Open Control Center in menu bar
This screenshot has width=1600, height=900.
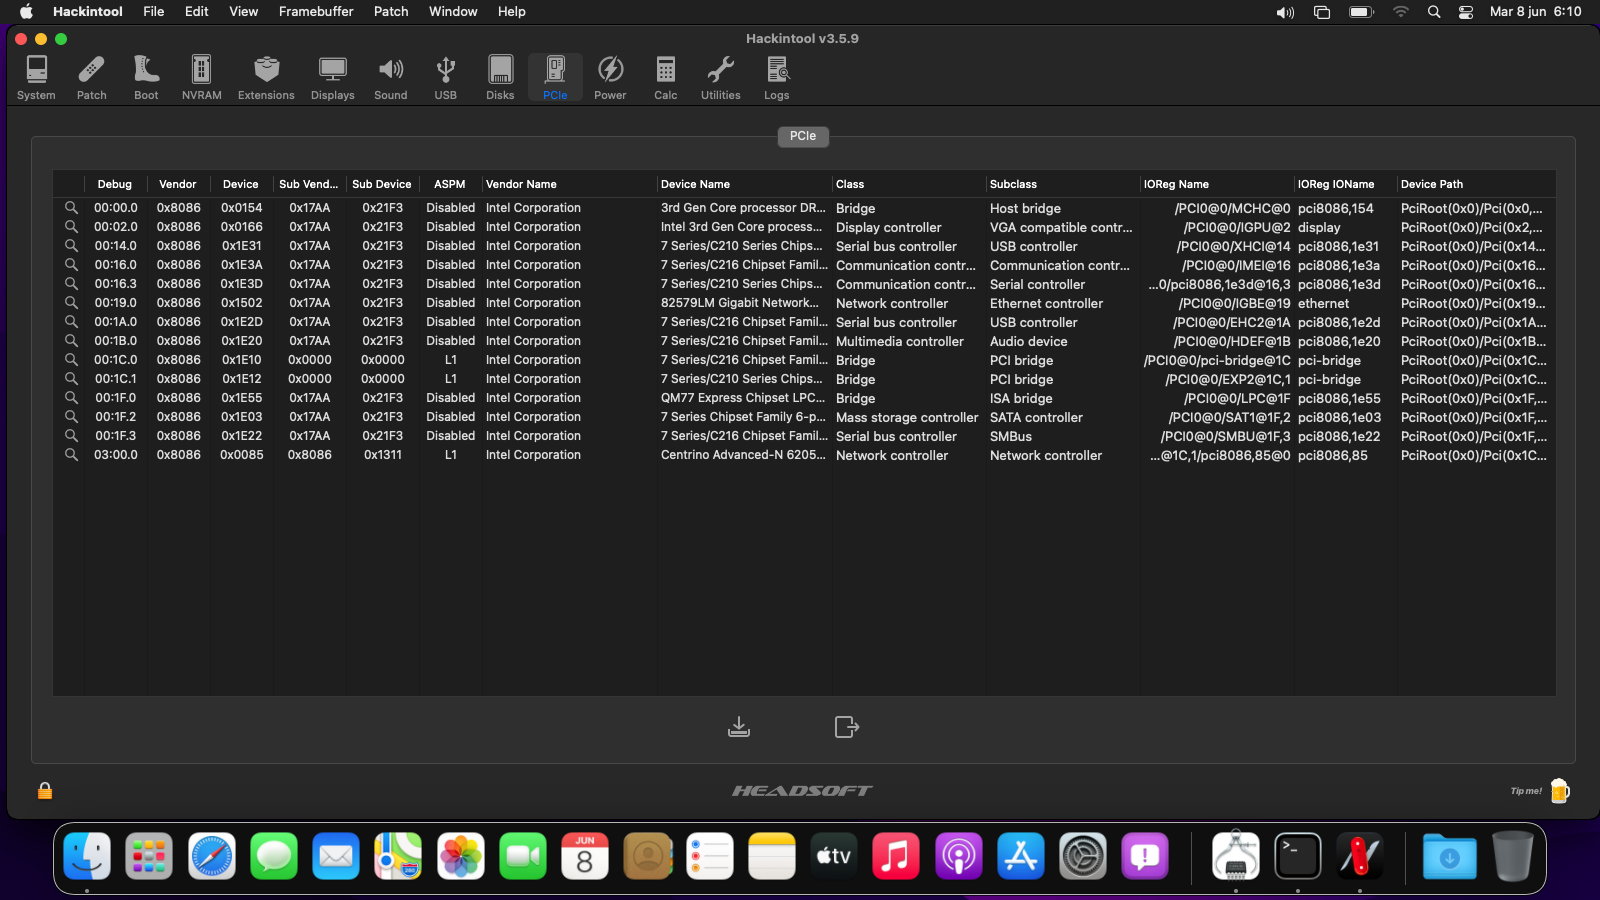coord(1466,12)
